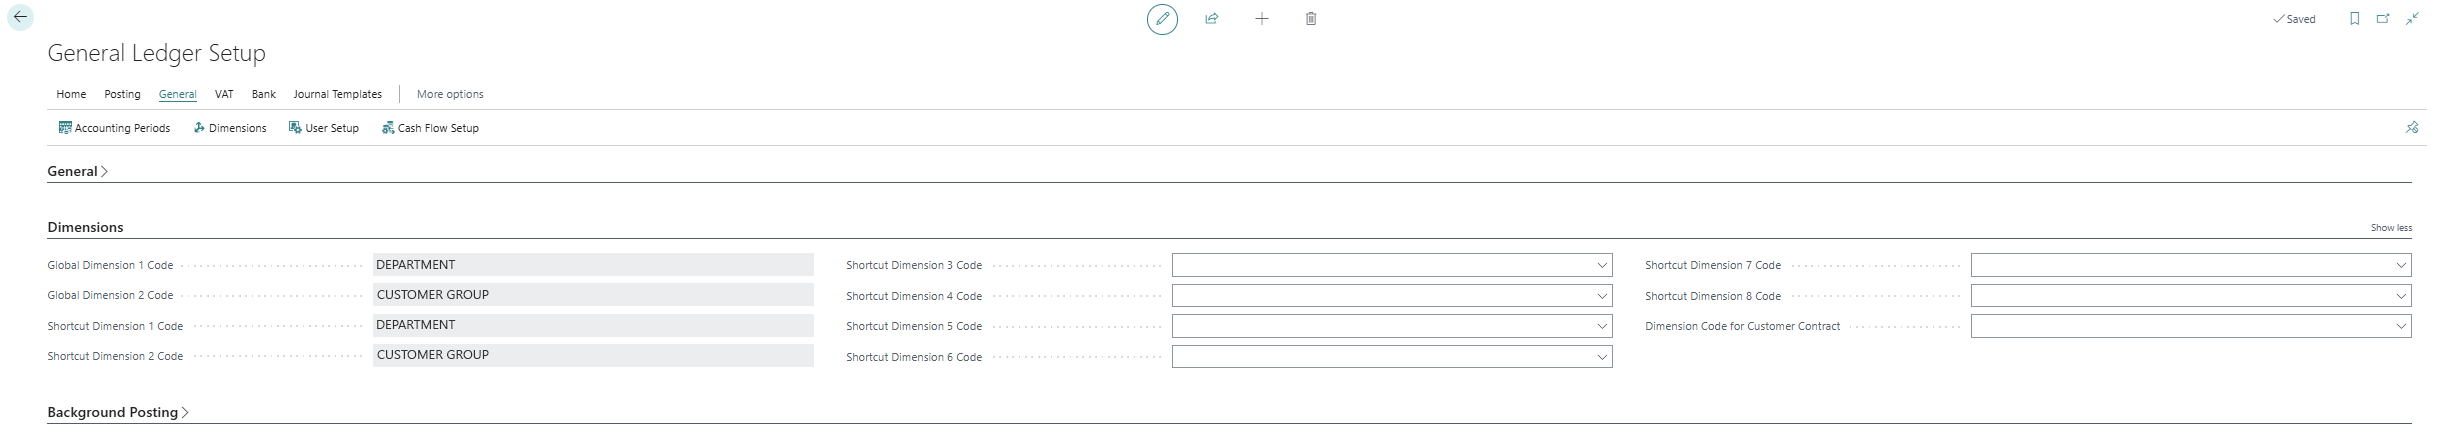Click the bookmark icon
Screen dimensions: 2450x444
tap(2355, 19)
